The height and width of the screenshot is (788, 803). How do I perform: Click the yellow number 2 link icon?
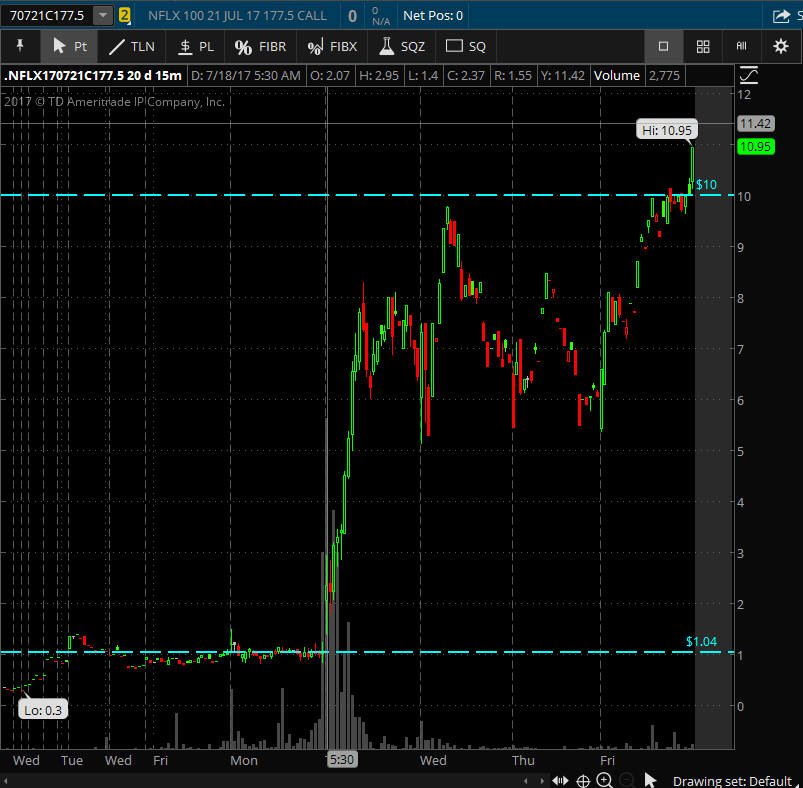pos(124,15)
